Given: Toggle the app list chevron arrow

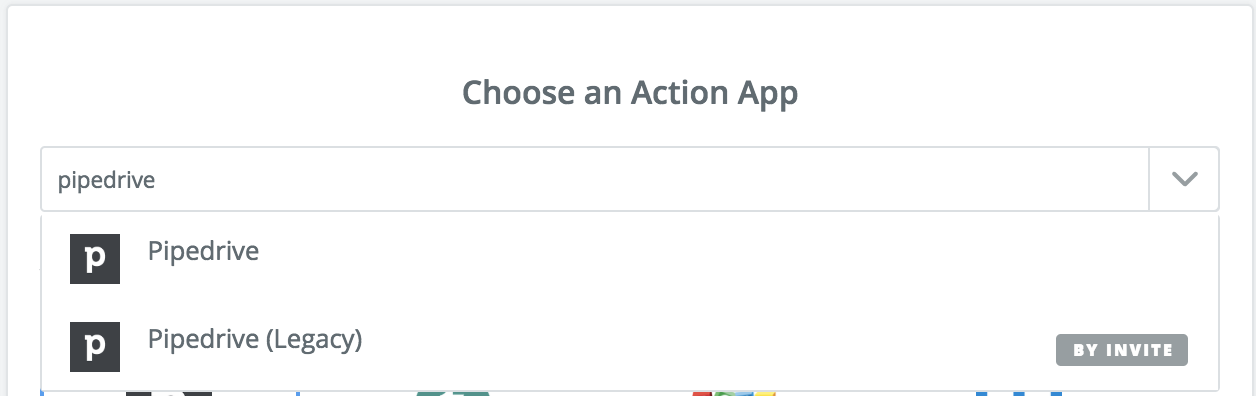Looking at the screenshot, I should 1184,180.
